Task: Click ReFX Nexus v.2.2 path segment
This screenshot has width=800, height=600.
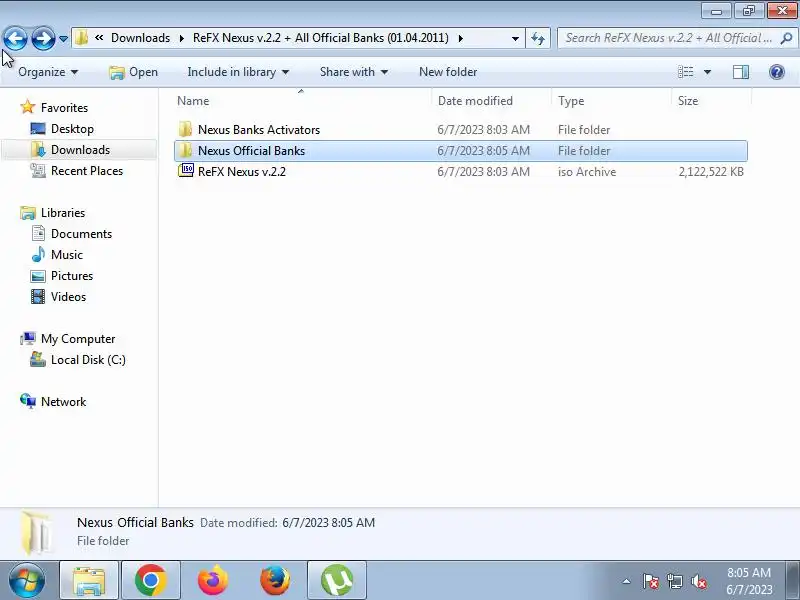Action: (x=320, y=38)
